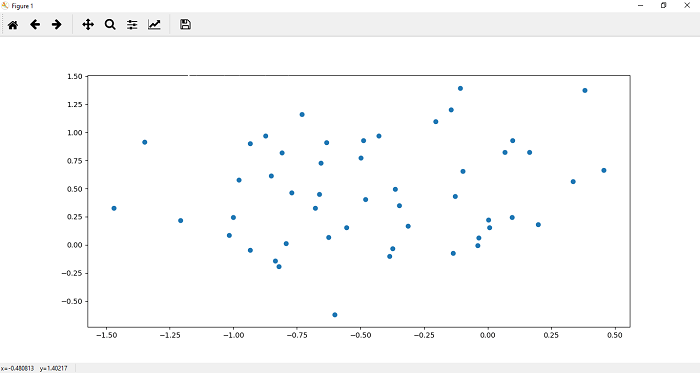Viewport: 700px width, 373px height.
Task: Click the Figure 1 window title
Action: click(22, 6)
